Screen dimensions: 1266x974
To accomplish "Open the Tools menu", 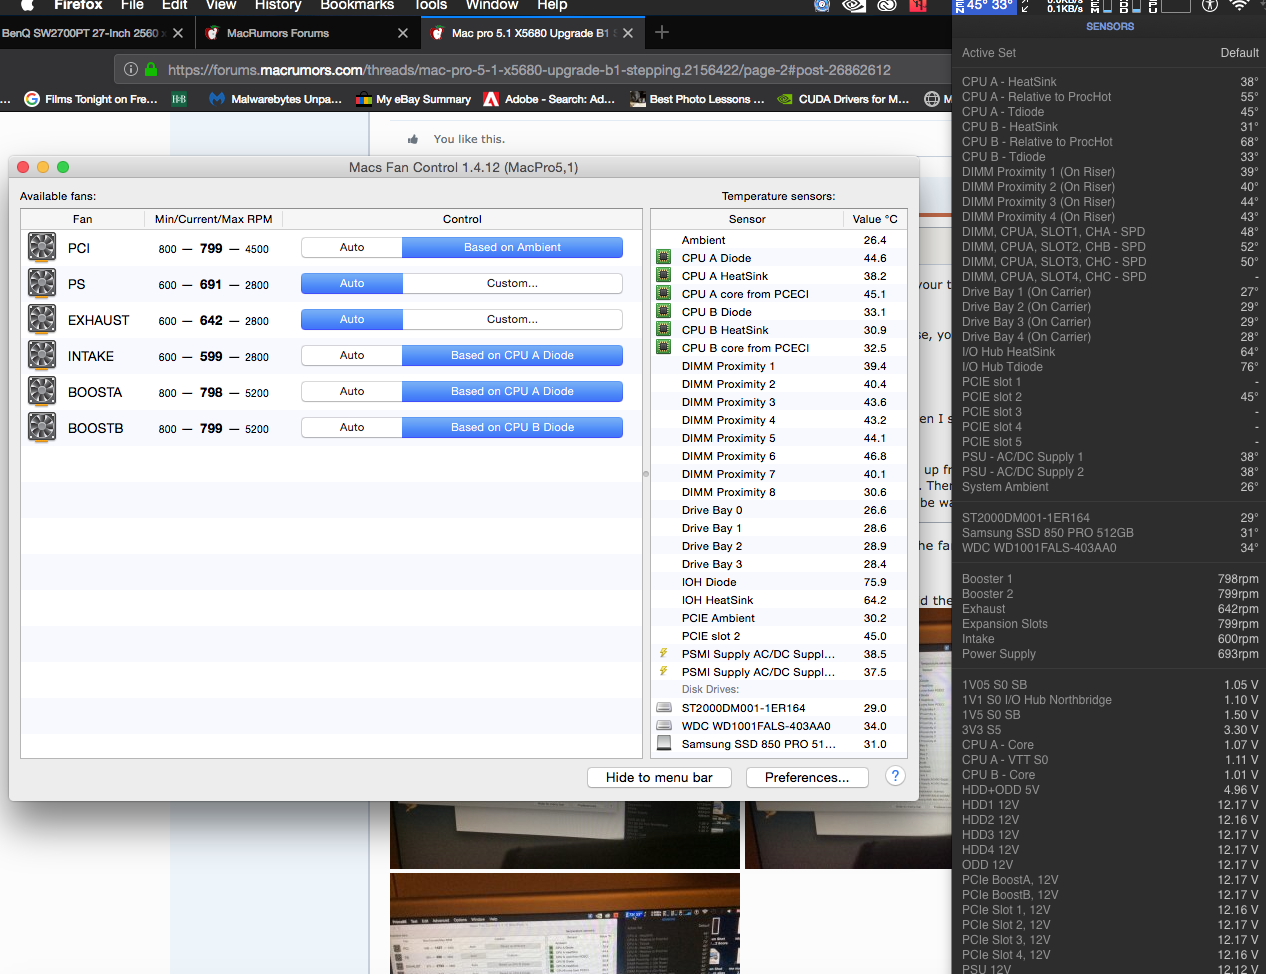I will pos(431,5).
